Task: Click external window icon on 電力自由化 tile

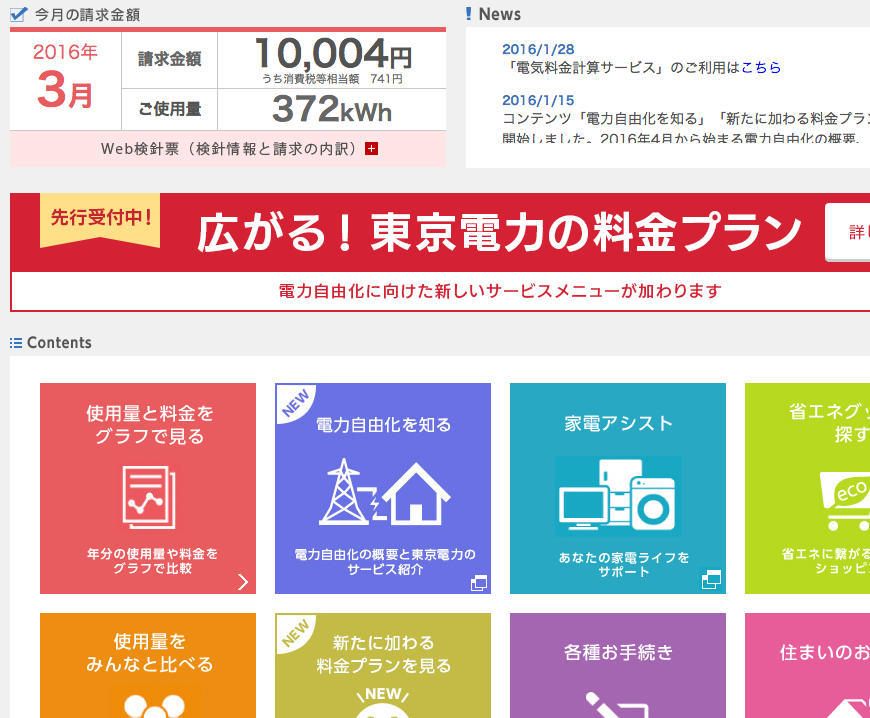Action: (478, 583)
